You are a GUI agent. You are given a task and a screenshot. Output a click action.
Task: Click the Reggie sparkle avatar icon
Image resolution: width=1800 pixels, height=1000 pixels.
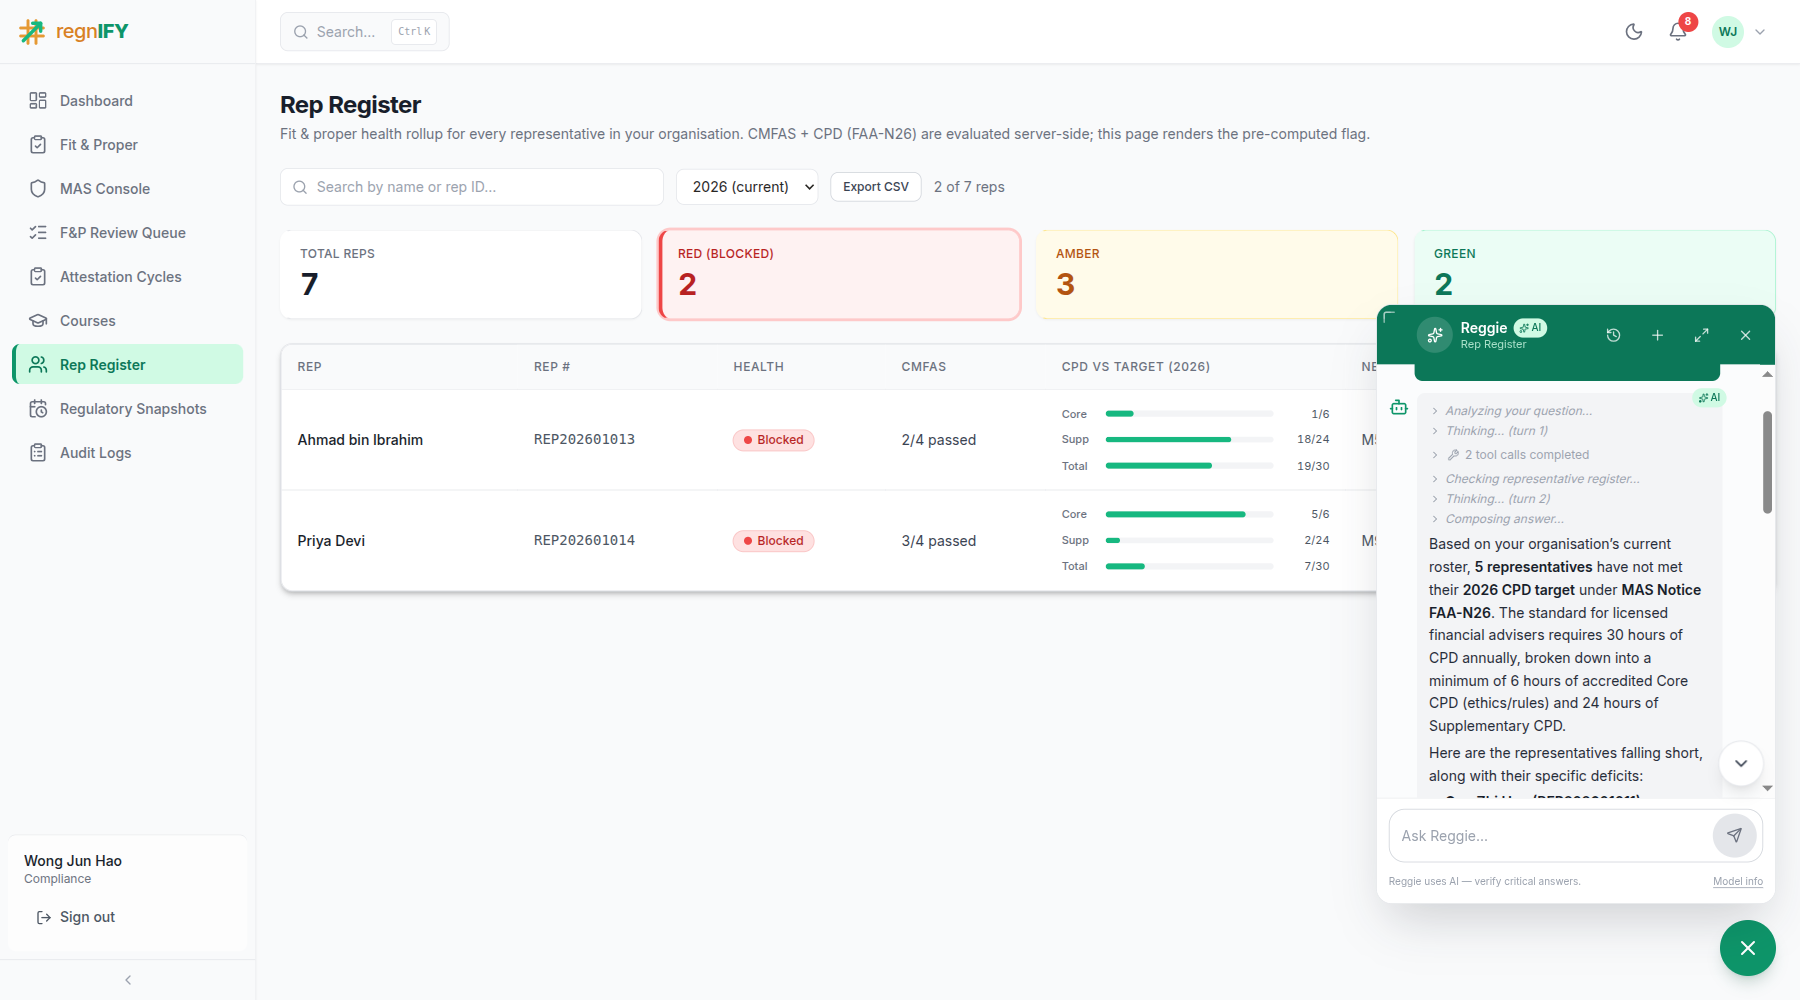[x=1435, y=335]
